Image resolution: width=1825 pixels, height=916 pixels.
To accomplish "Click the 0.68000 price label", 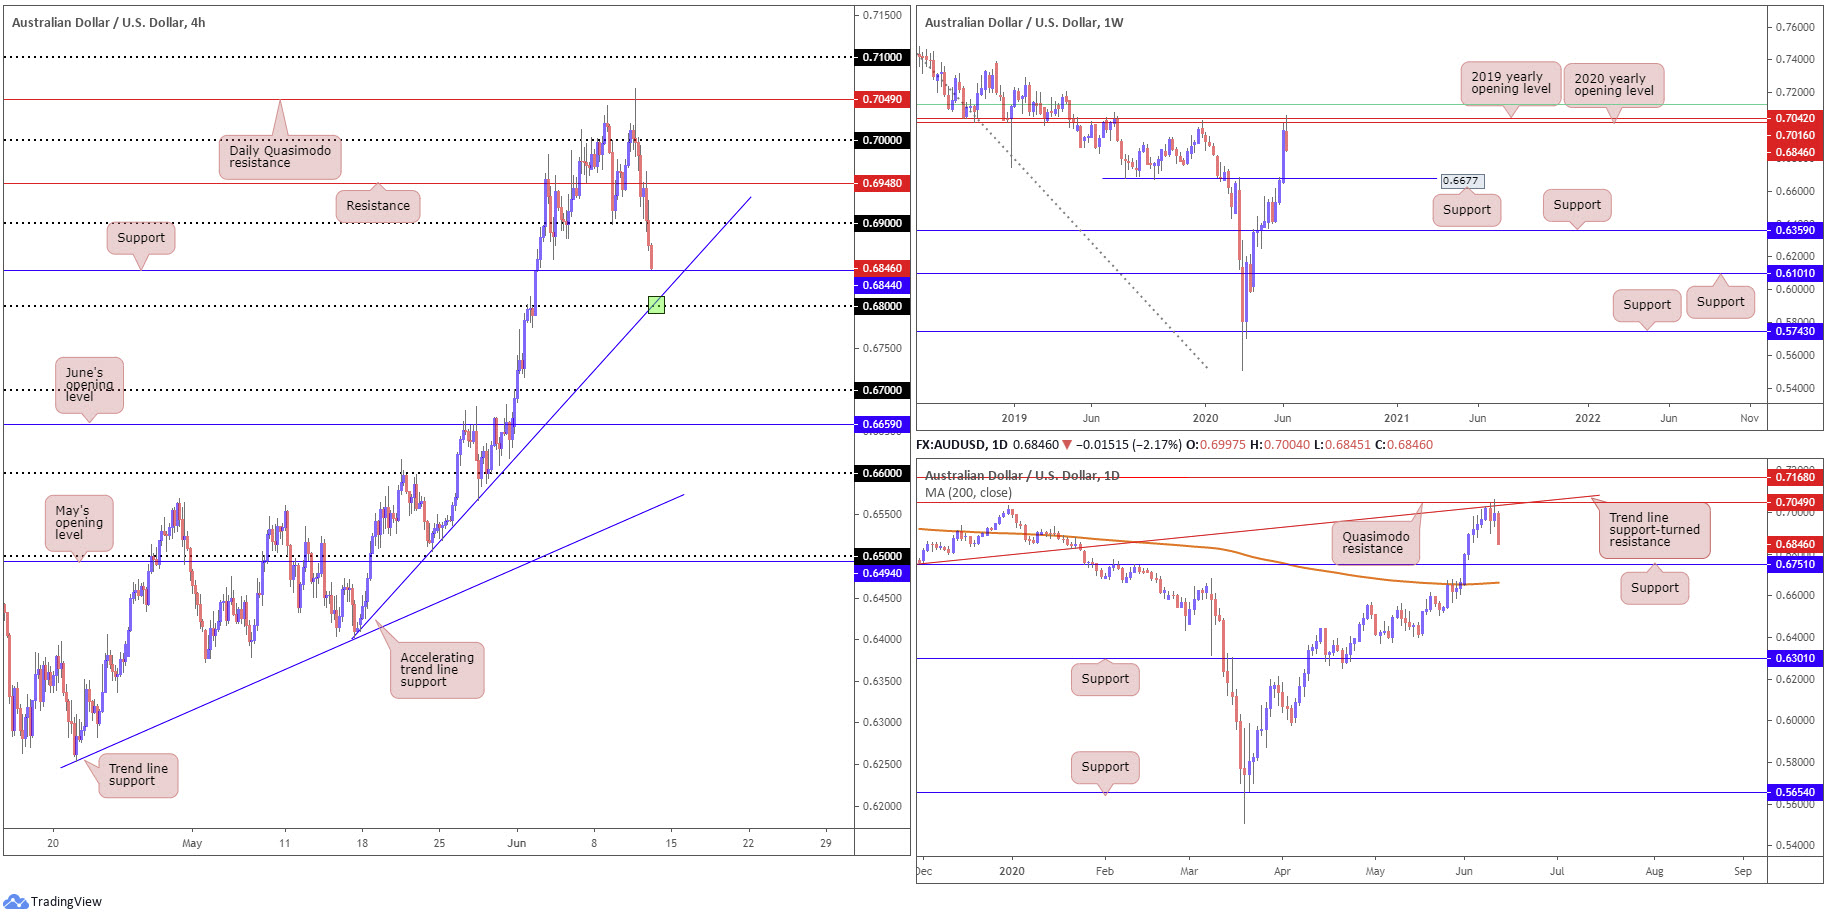I will 882,306.
